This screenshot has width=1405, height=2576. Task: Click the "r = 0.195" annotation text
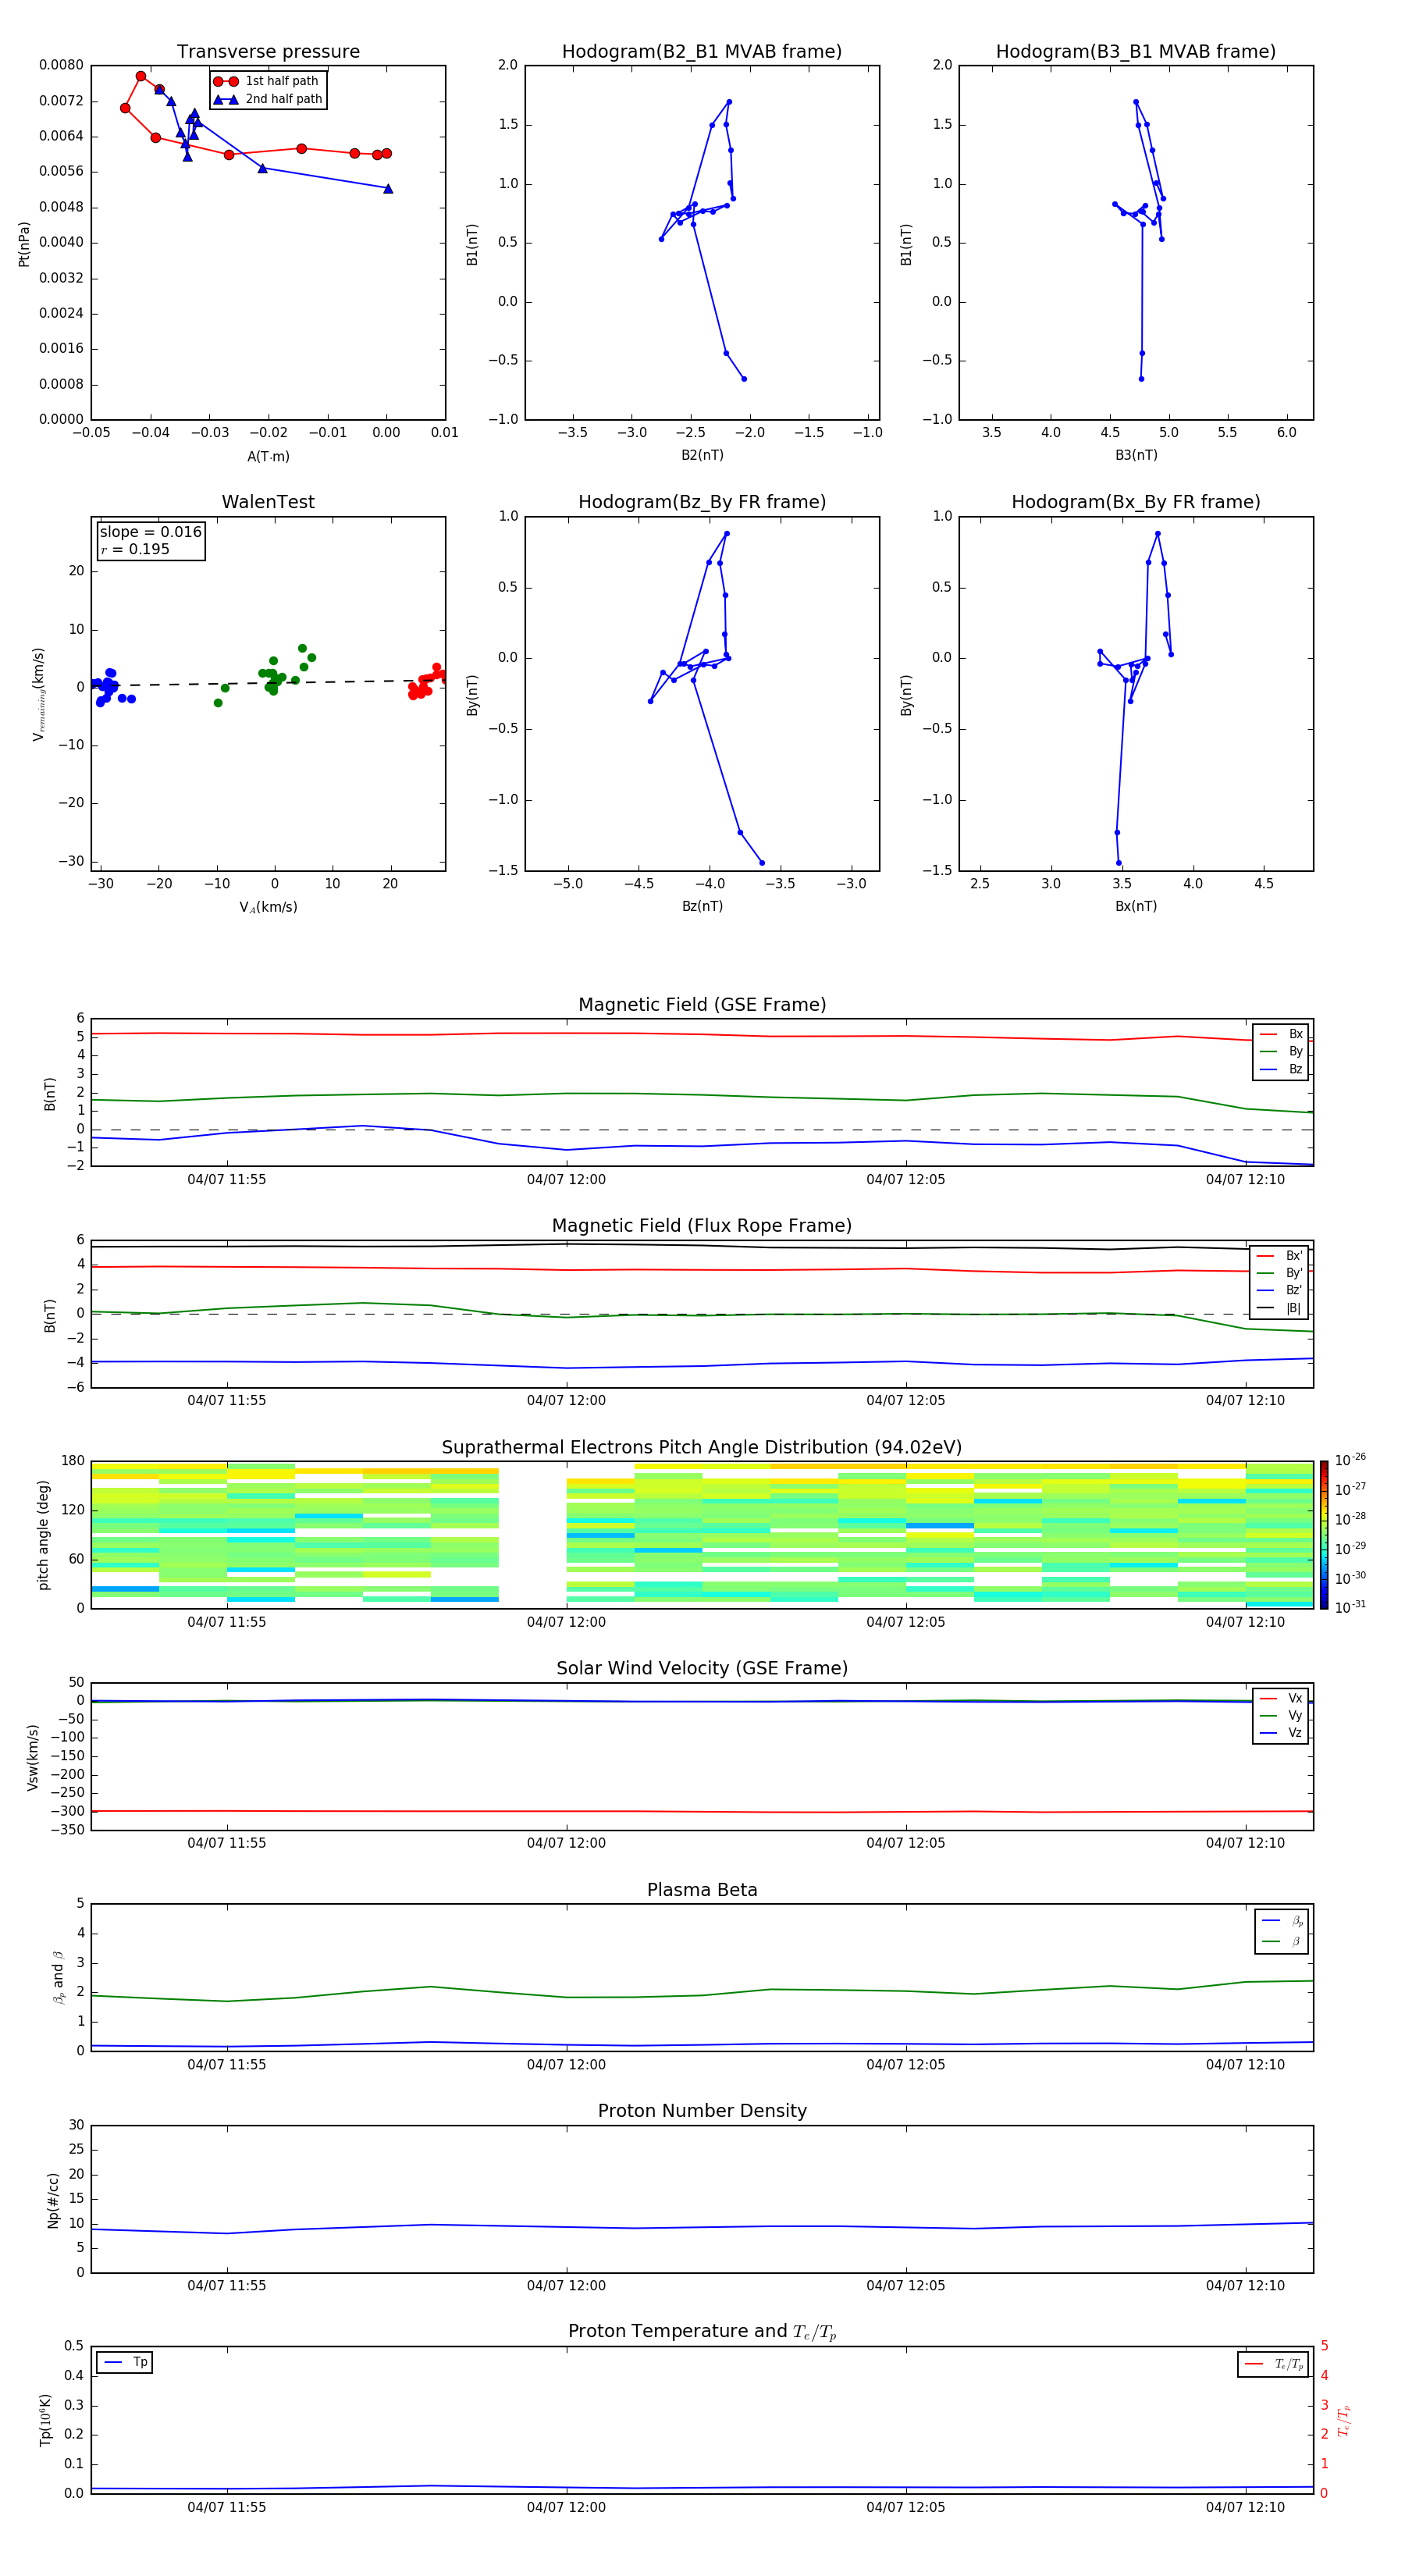tap(135, 549)
